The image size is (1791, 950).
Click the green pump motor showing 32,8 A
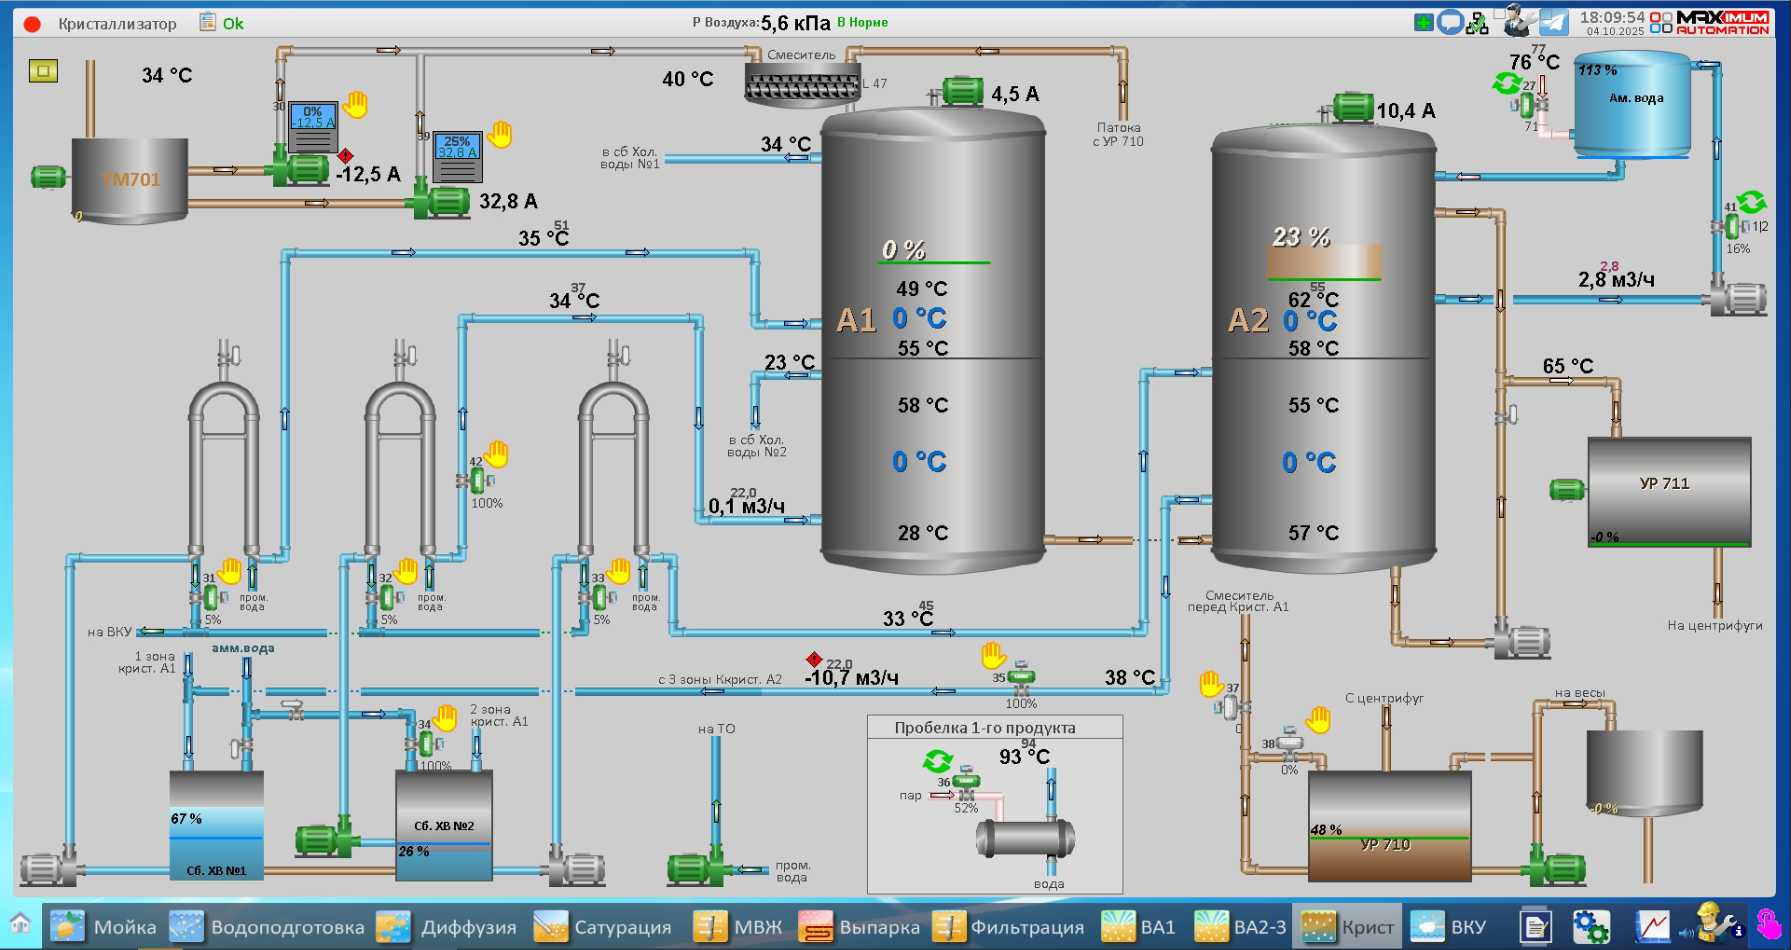point(441,202)
